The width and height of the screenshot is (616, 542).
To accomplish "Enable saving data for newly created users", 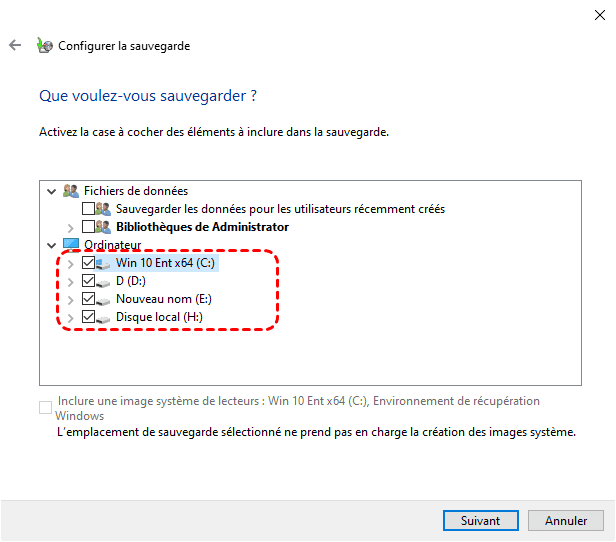I will [88, 209].
